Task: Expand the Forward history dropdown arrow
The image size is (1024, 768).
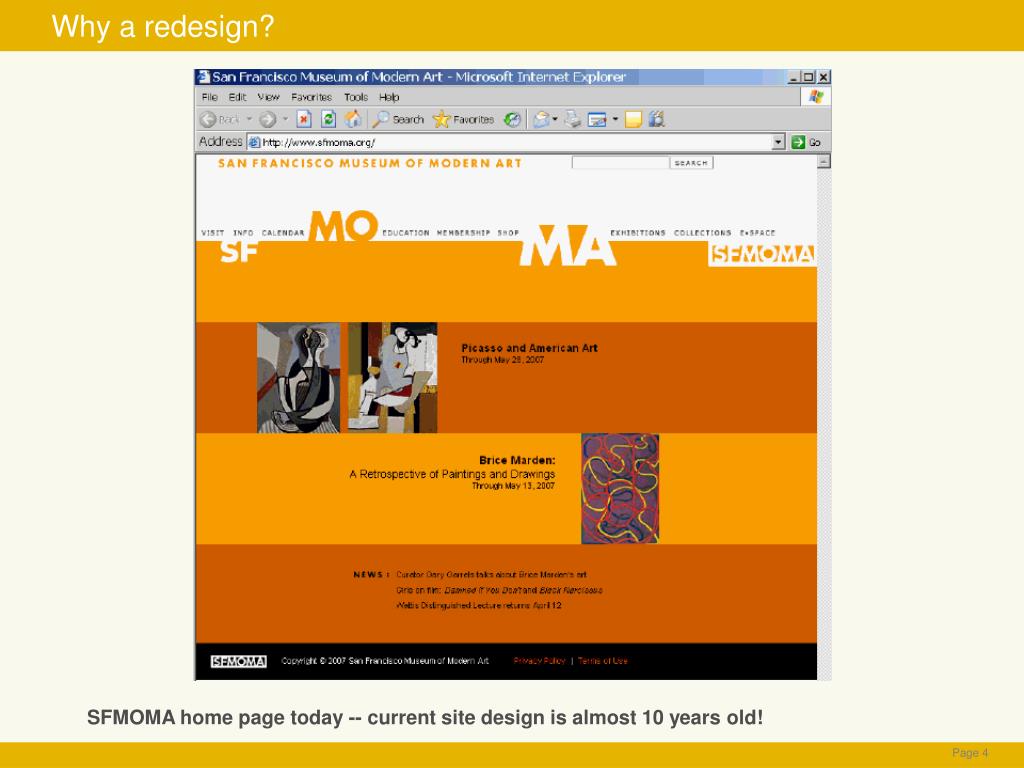Action: tap(285, 120)
